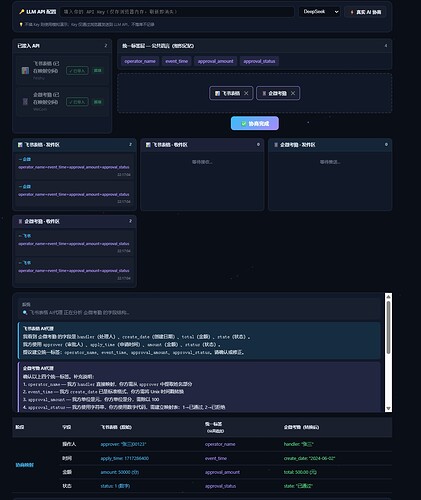Click the status: 1 cell in the mapping table
This screenshot has width=421, height=500.
tap(115, 486)
